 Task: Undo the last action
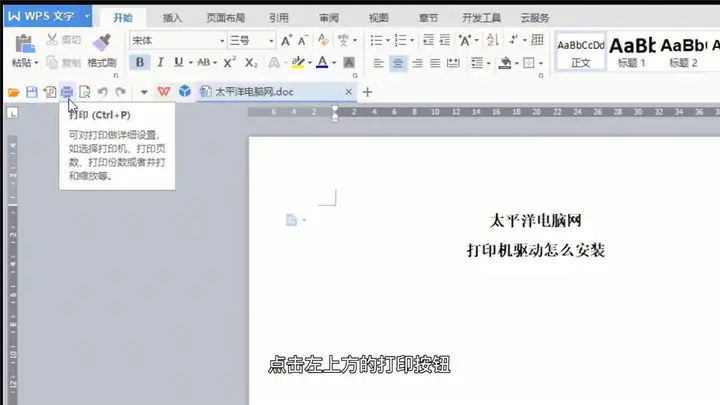102,92
